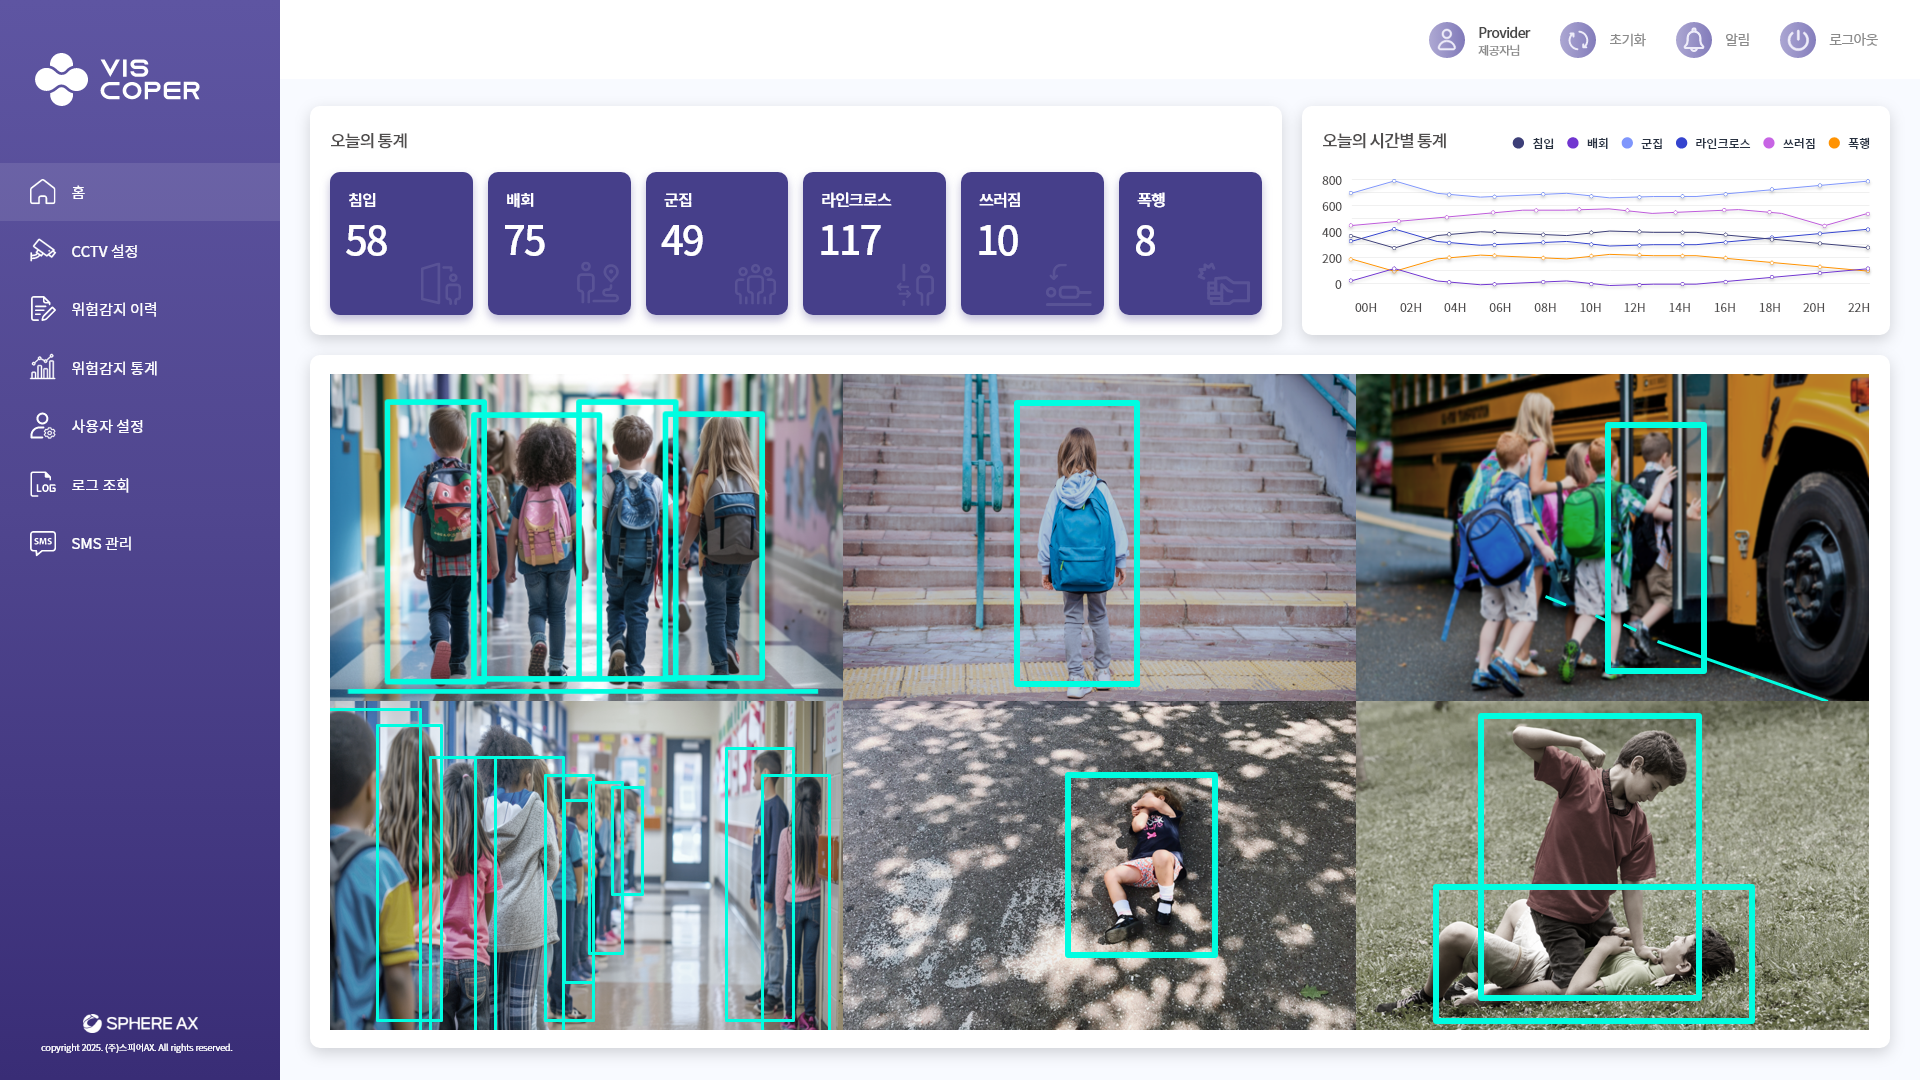1920x1080 pixels.
Task: Open notifications via the bell icon
Action: [x=1693, y=40]
